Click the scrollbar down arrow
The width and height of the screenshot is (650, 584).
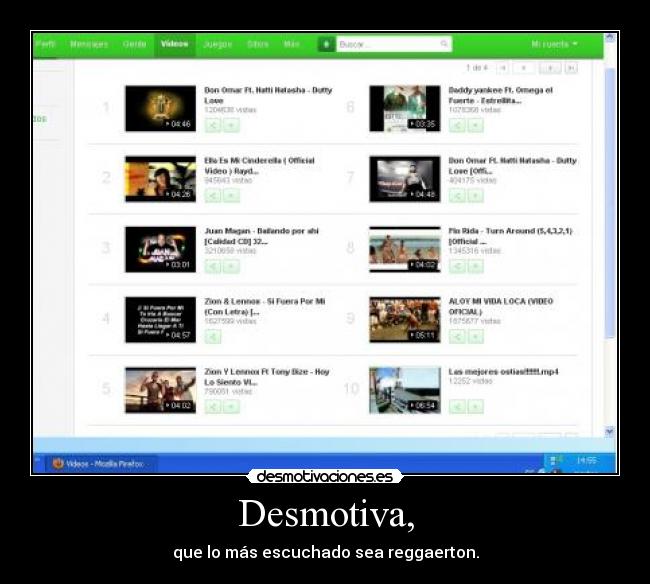tap(609, 431)
